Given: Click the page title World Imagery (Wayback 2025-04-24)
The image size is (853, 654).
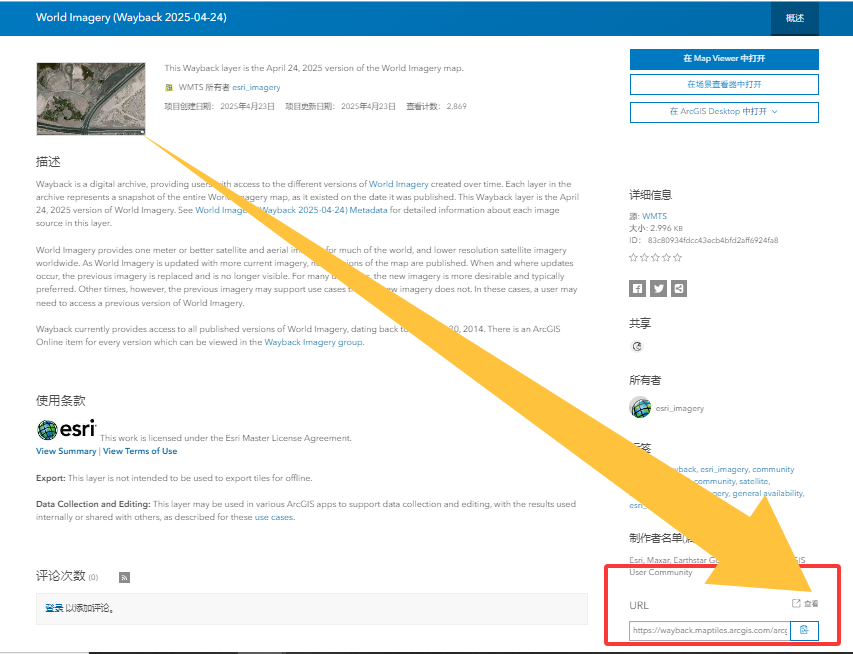Looking at the screenshot, I should [x=131, y=17].
